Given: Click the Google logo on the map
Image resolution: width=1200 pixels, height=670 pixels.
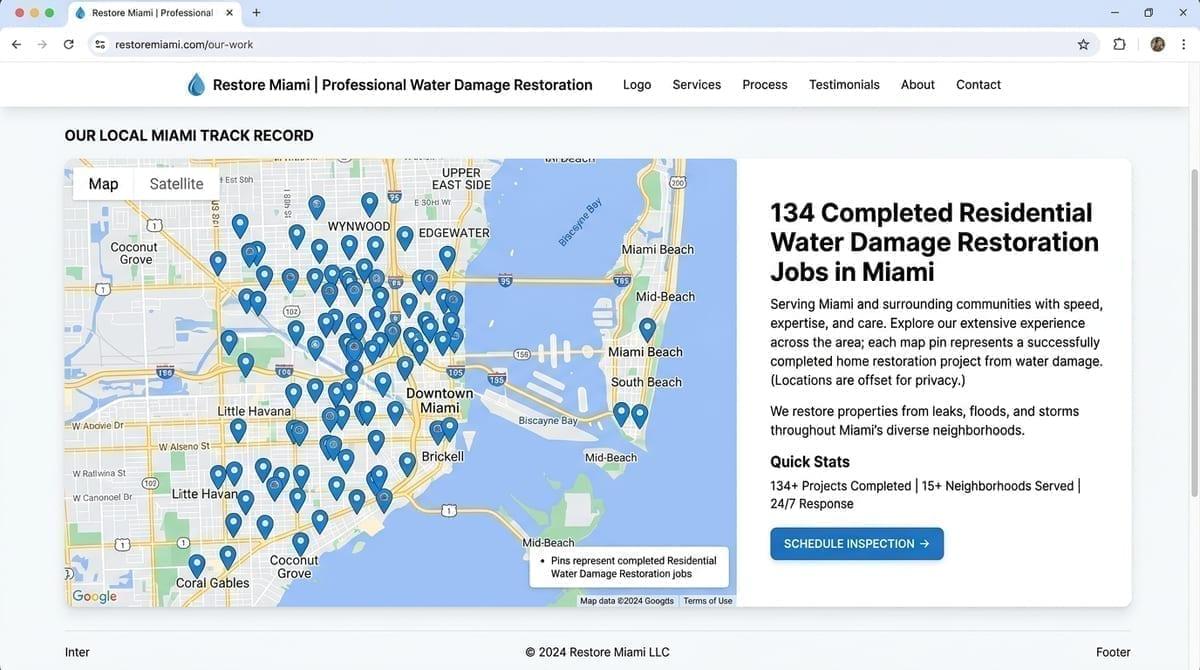Looking at the screenshot, I should pos(93,595).
